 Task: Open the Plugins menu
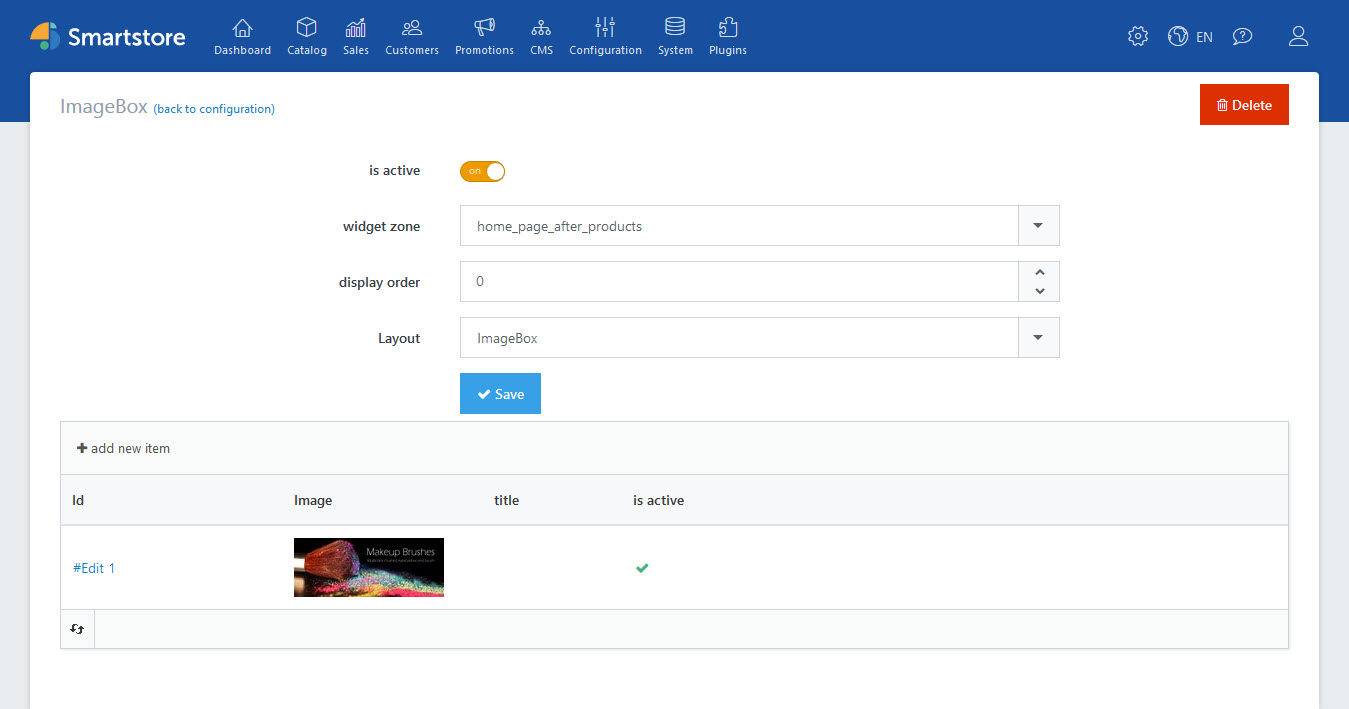pos(728,37)
